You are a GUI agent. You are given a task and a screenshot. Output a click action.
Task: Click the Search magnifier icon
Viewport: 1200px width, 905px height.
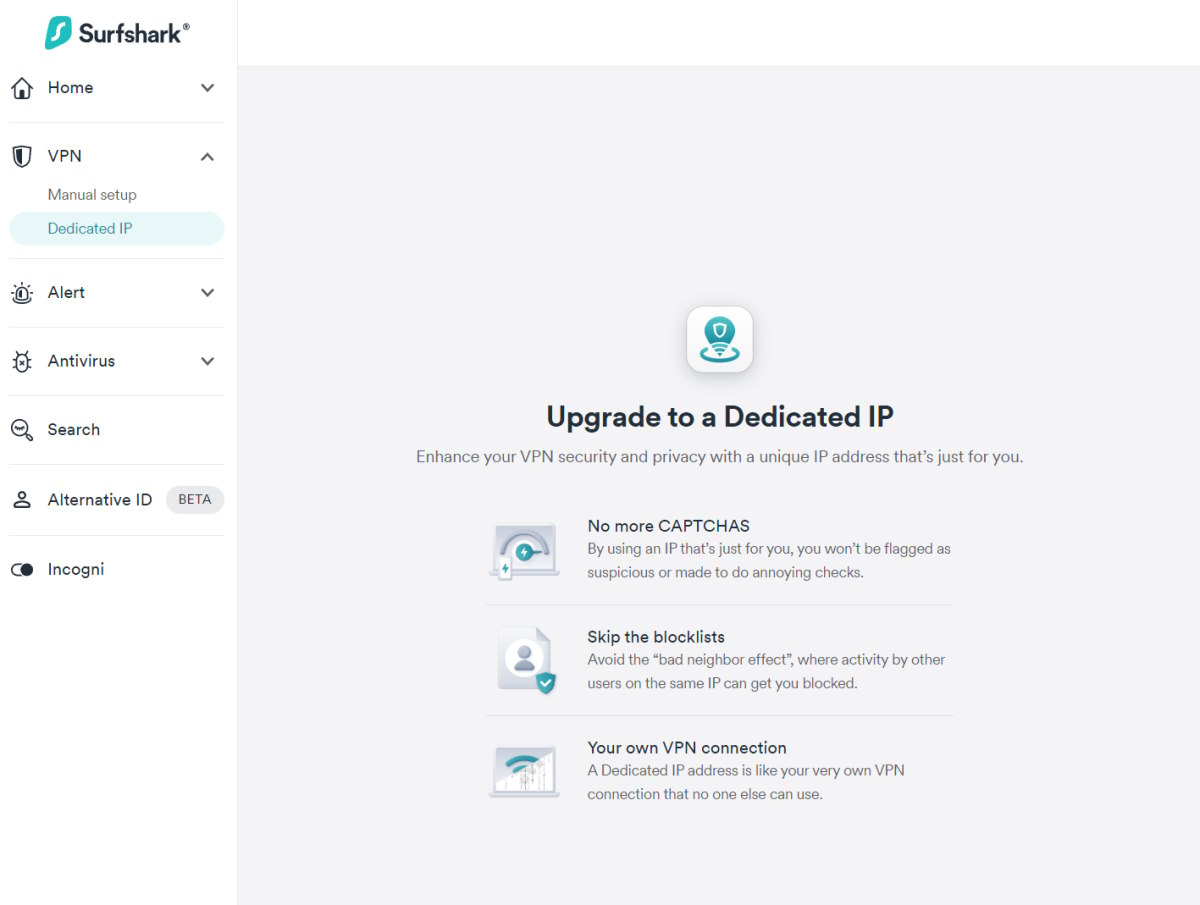[22, 430]
